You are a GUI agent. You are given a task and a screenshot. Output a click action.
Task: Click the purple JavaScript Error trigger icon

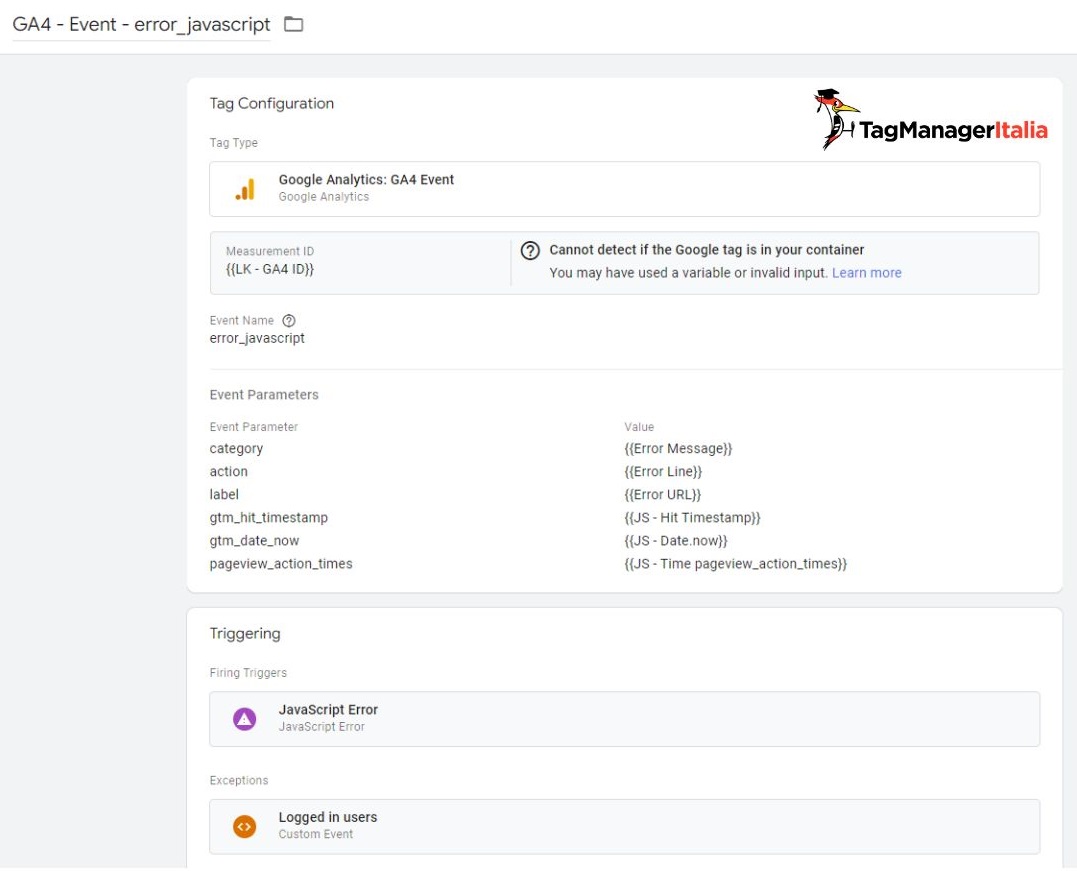[x=245, y=718]
